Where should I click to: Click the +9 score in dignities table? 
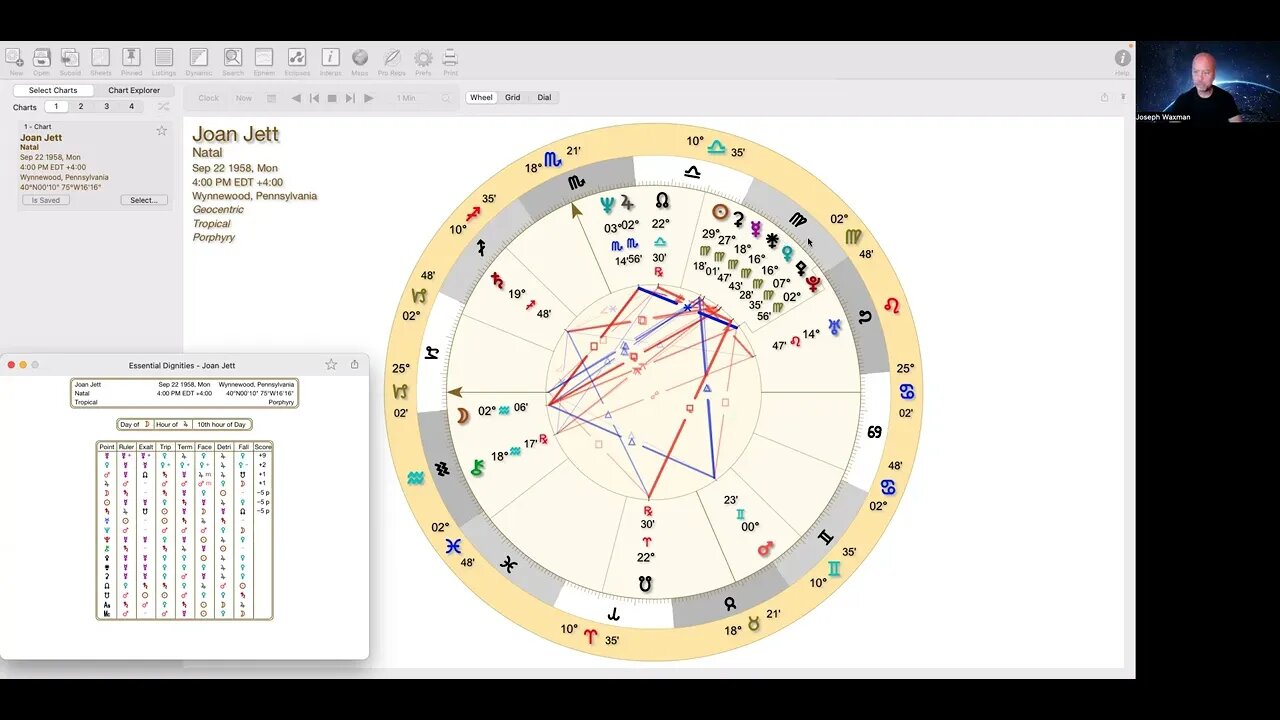click(x=263, y=456)
